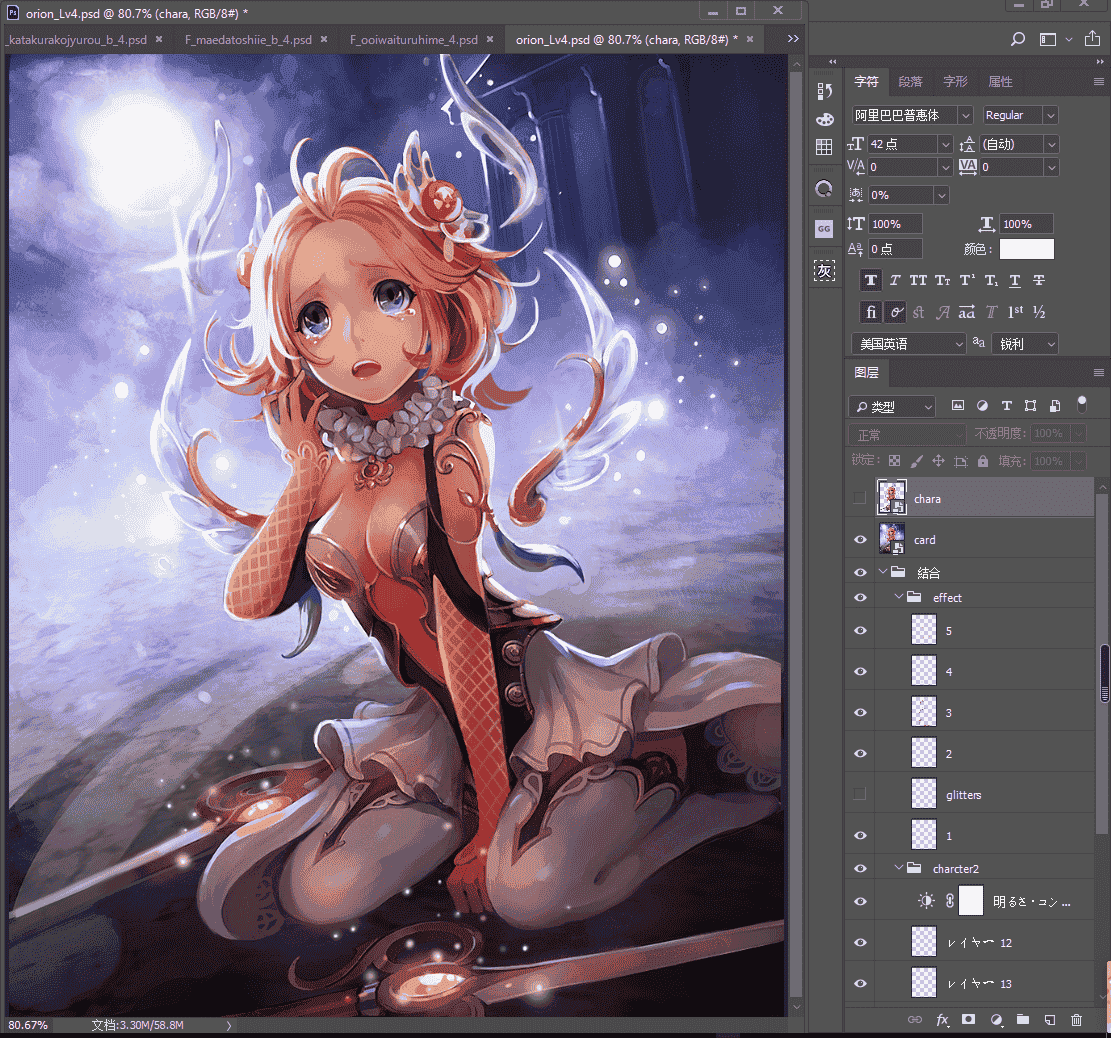Switch to the 段落 panel tab
The height and width of the screenshot is (1038, 1111).
tap(910, 81)
